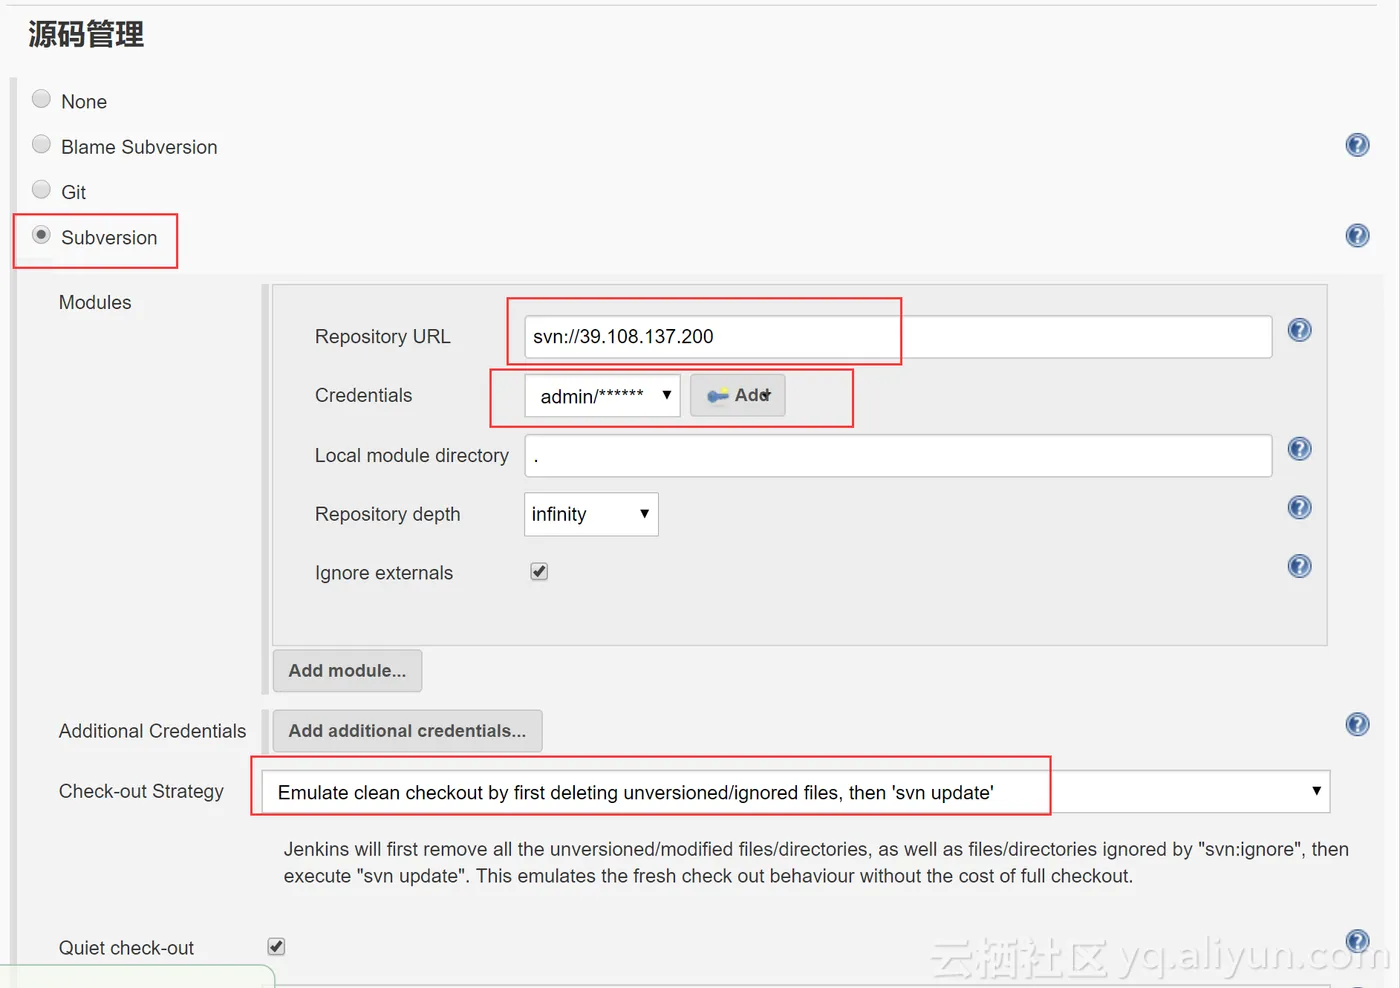Viewport: 1400px width, 988px height.
Task: Select the Subversion radio button
Action: click(41, 235)
